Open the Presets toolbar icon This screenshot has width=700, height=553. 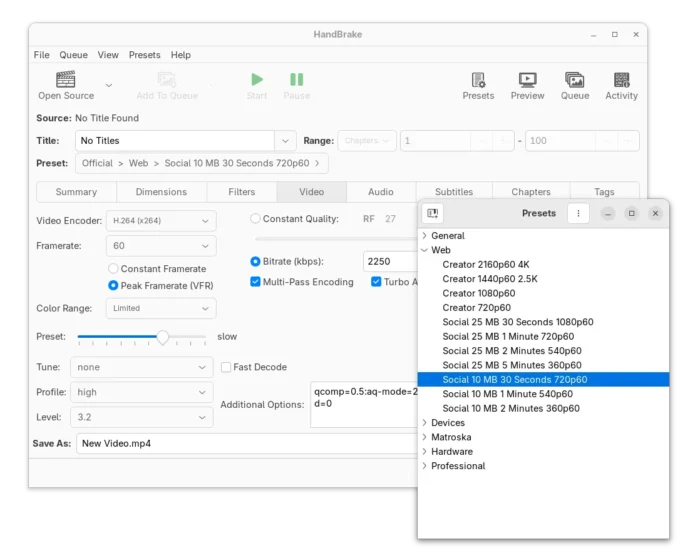pyautogui.click(x=478, y=80)
